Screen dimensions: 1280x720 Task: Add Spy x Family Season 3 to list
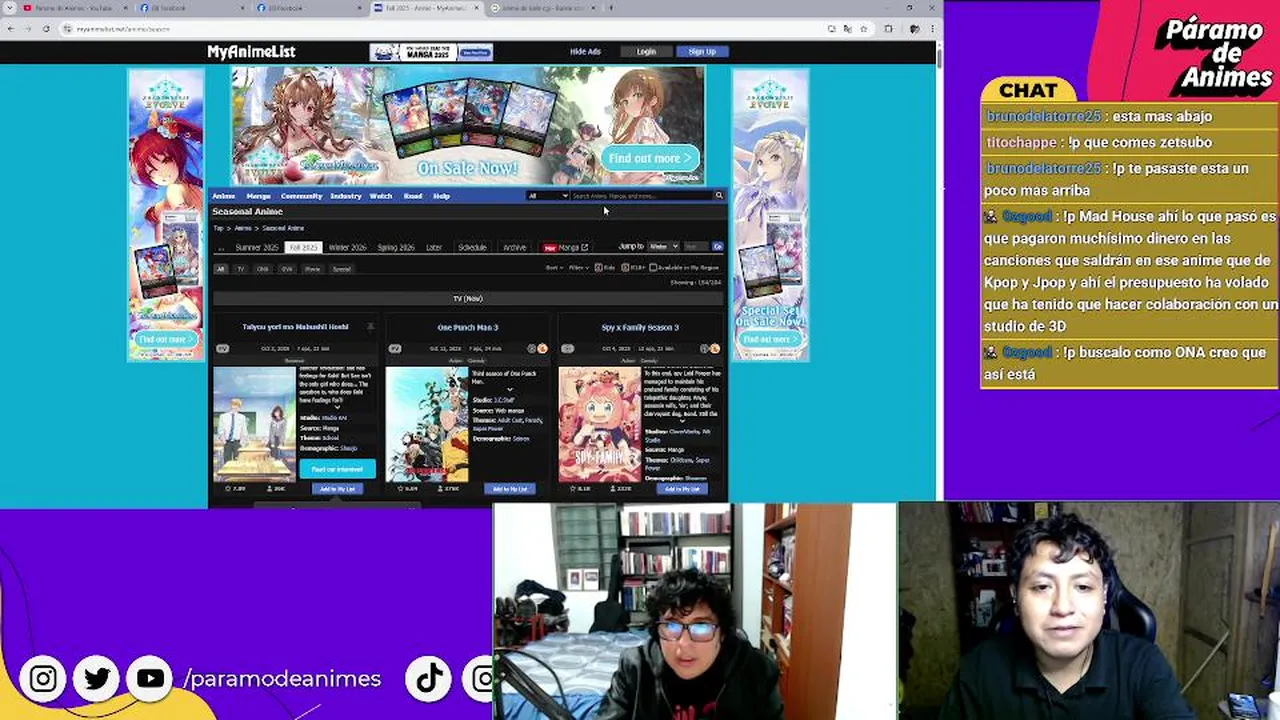[682, 489]
